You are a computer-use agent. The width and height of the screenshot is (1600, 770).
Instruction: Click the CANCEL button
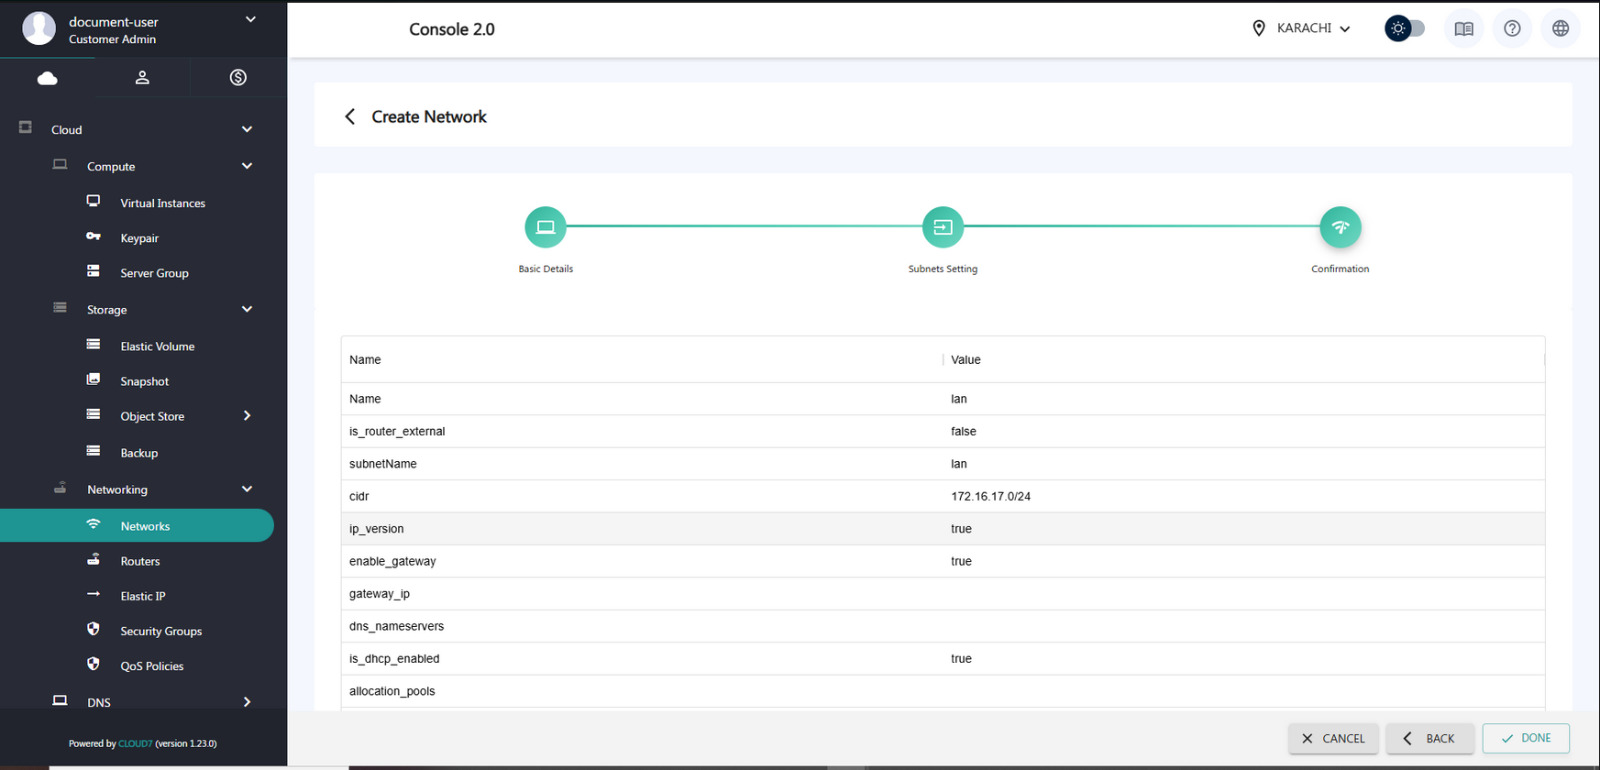1333,739
